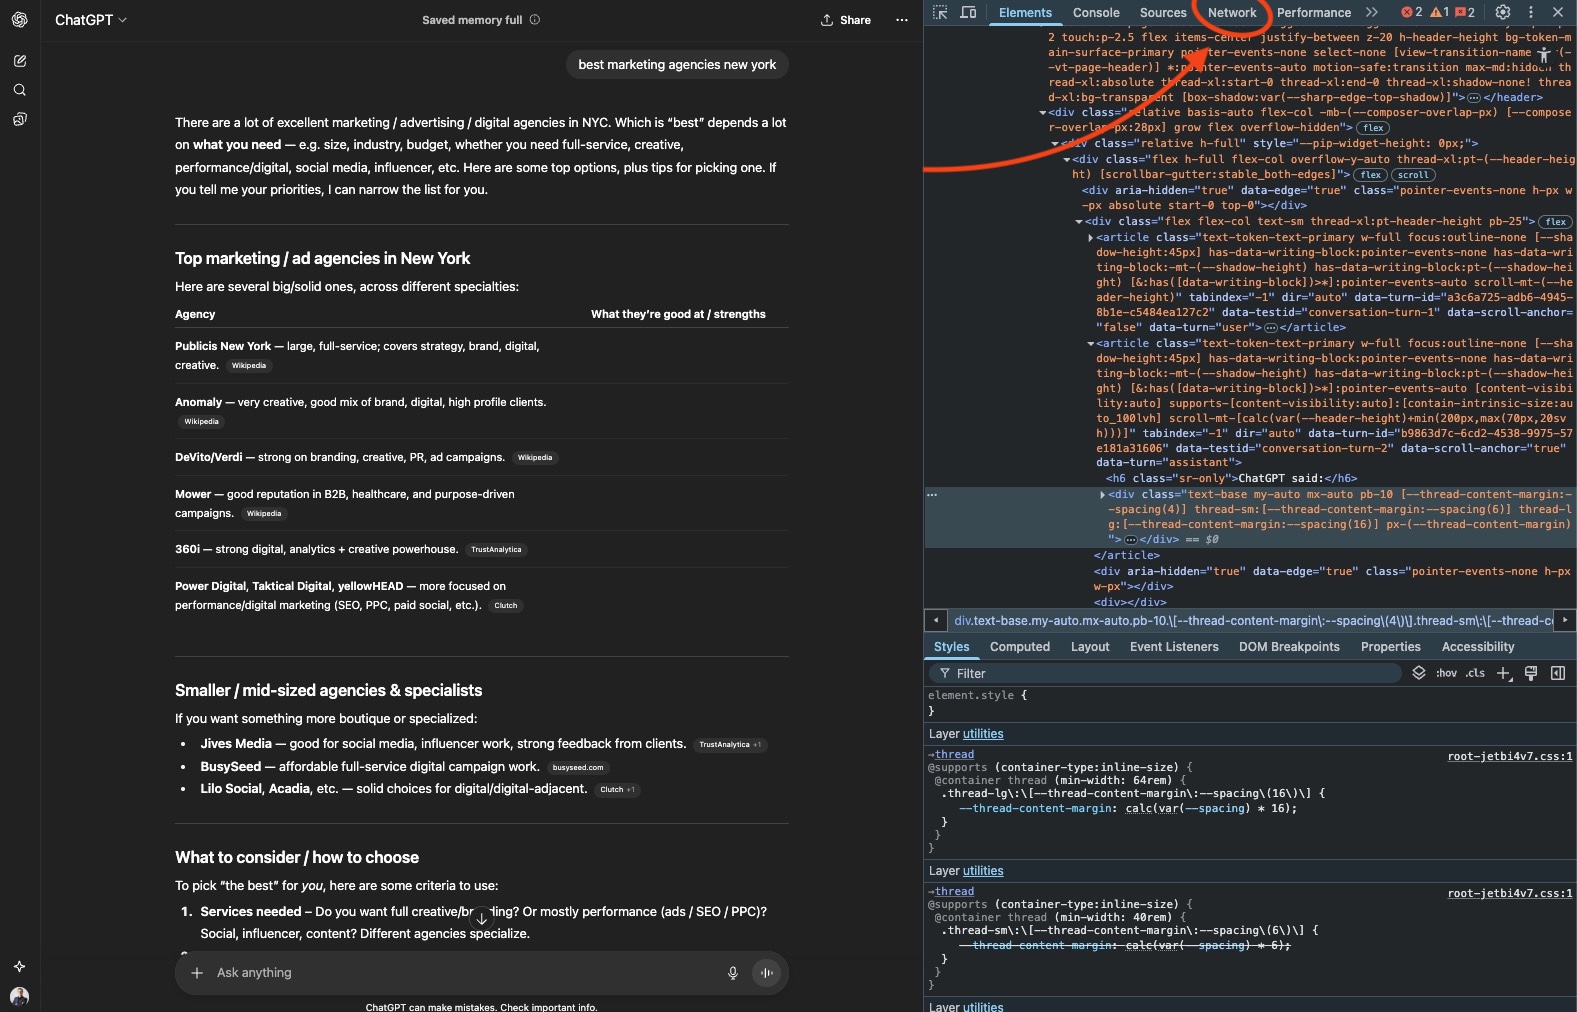This screenshot has height=1012, width=1577.
Task: Open the Sources tab
Action: (x=1163, y=13)
